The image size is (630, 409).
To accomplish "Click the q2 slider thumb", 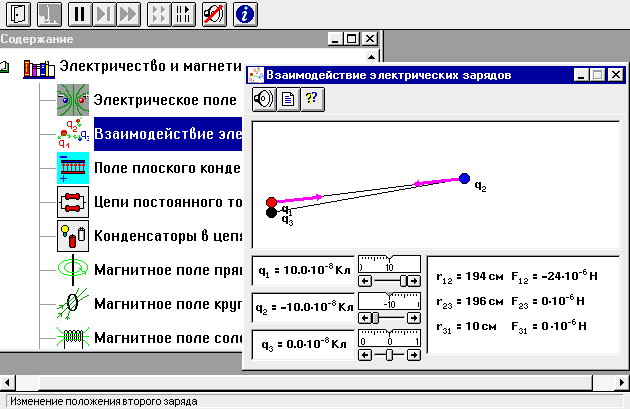I will tap(376, 318).
